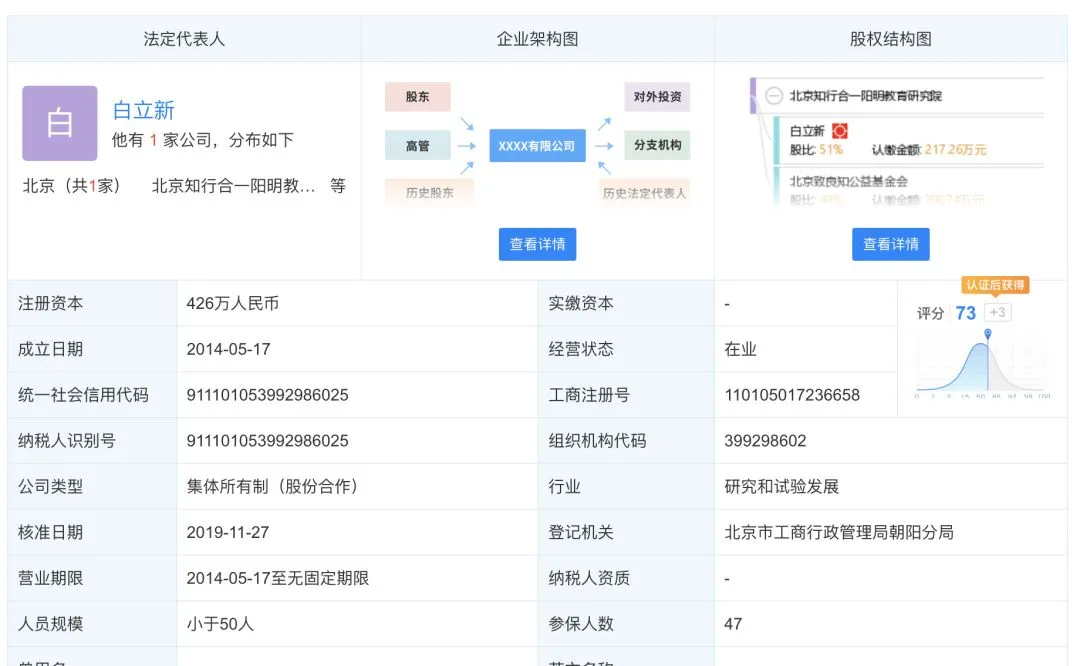Click the 分支机构 box in diagram
The width and height of the screenshot is (1080, 666).
coord(657,145)
